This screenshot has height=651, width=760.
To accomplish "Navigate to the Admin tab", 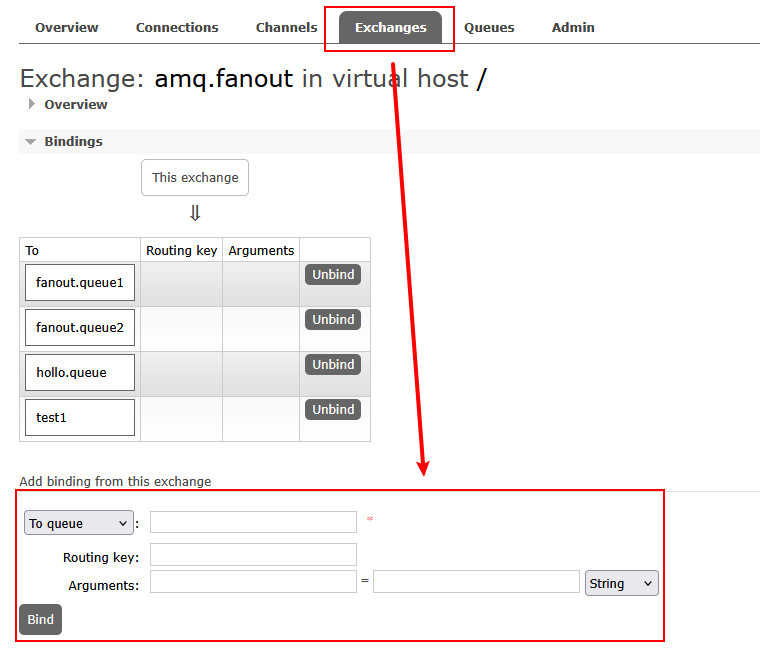I will point(573,27).
